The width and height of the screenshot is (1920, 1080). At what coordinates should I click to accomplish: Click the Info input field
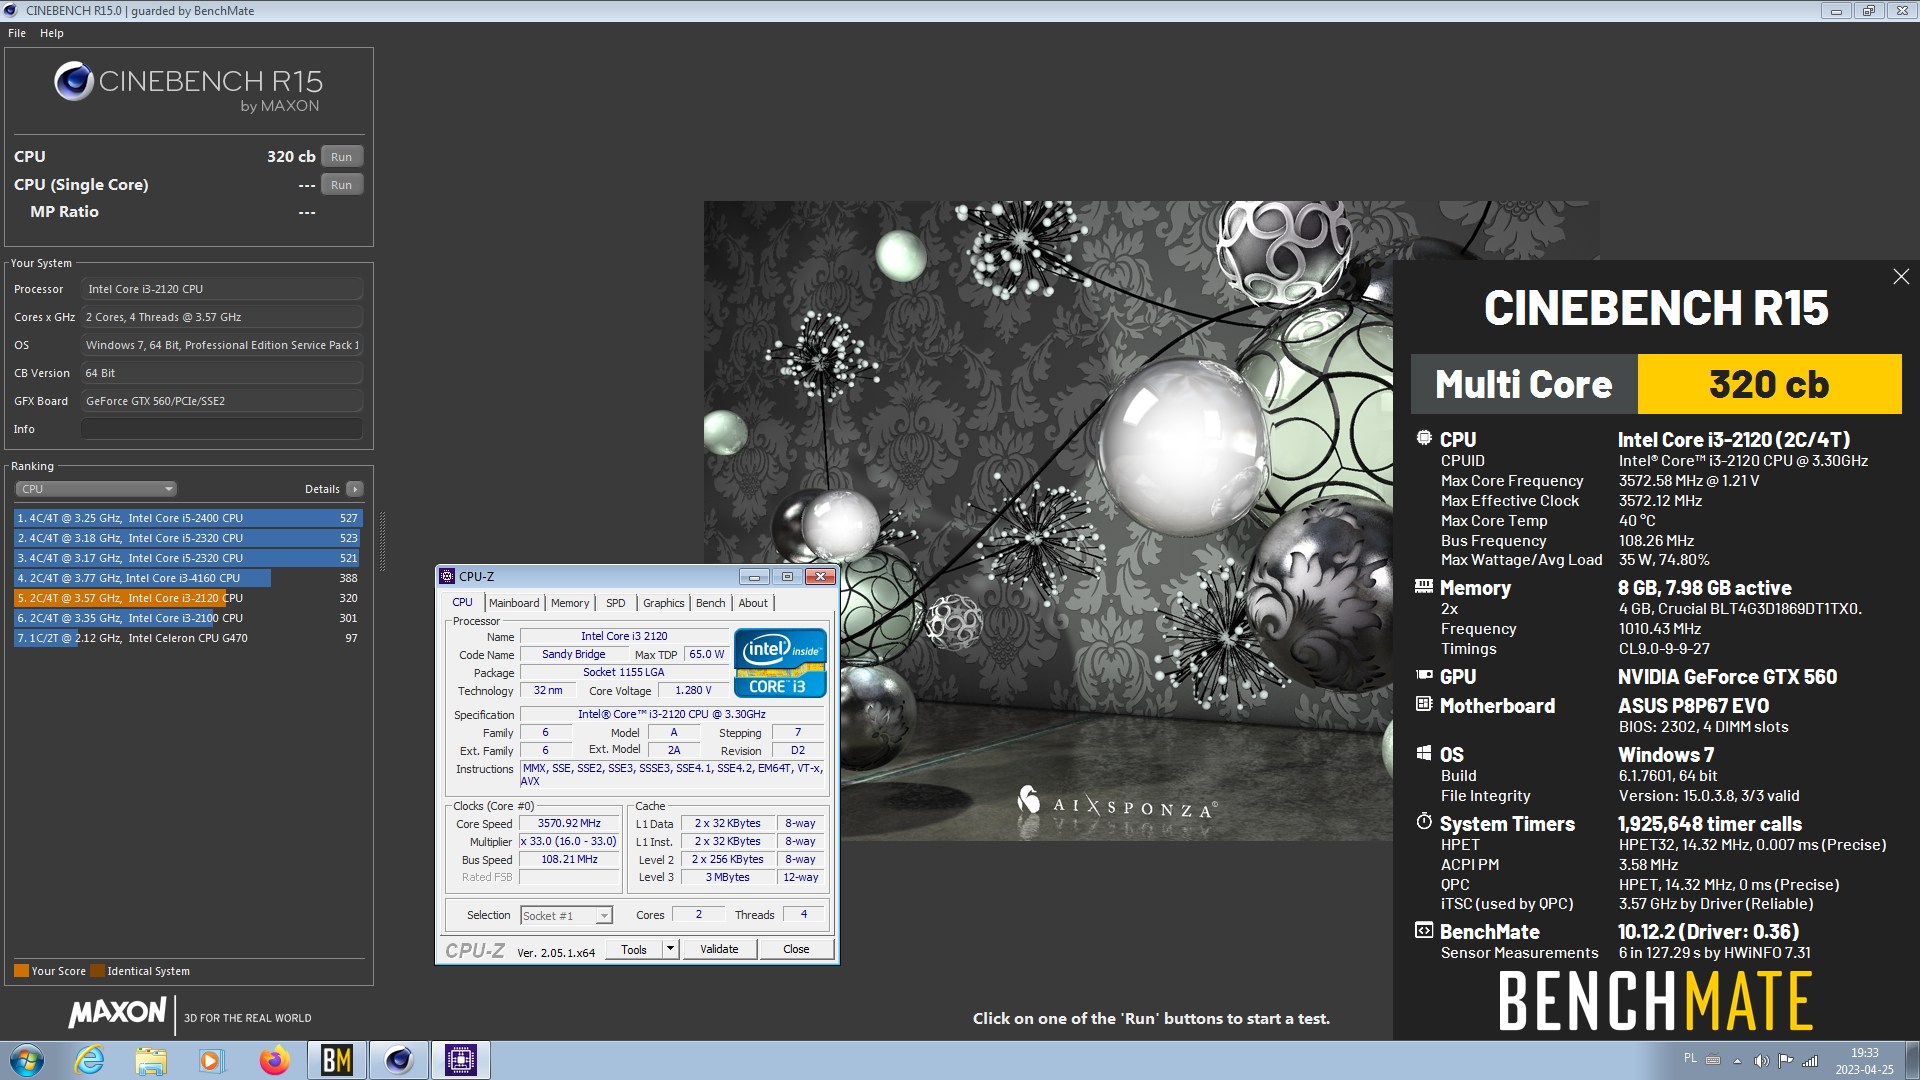coord(222,429)
